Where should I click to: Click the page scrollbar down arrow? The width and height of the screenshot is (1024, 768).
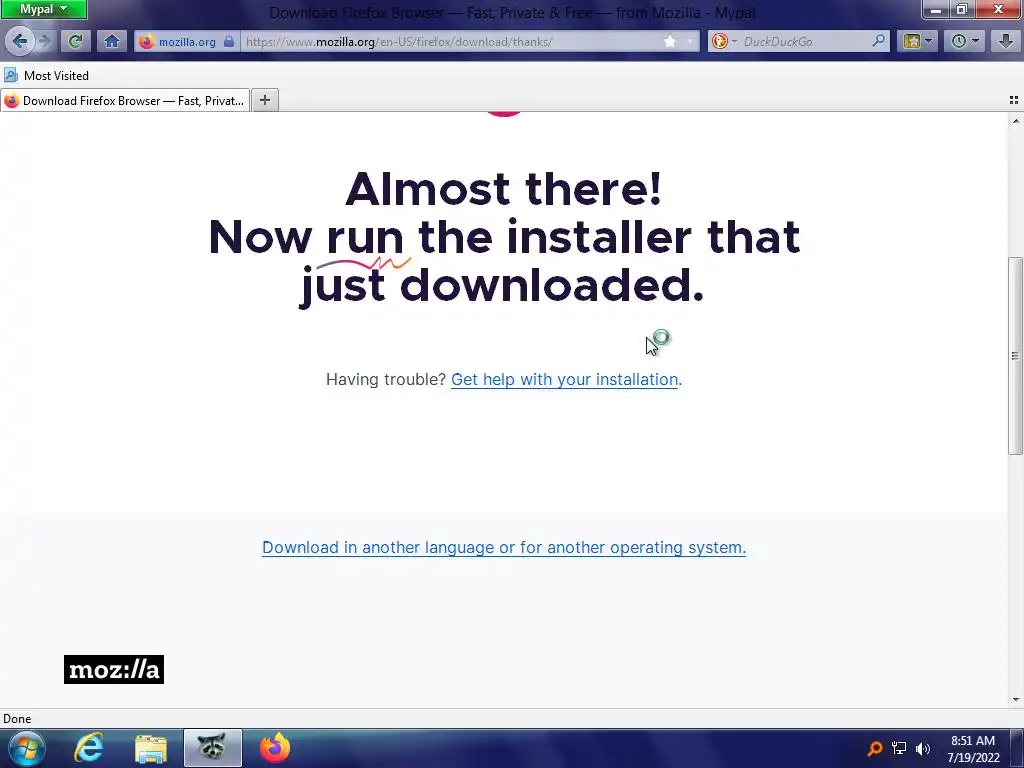click(1016, 700)
